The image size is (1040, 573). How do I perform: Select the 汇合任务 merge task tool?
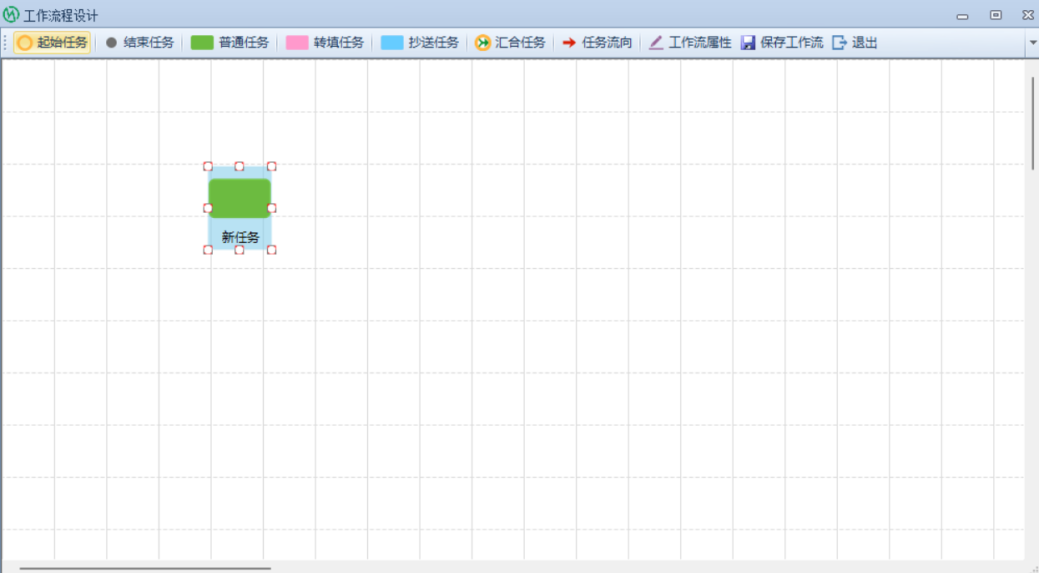click(x=510, y=43)
